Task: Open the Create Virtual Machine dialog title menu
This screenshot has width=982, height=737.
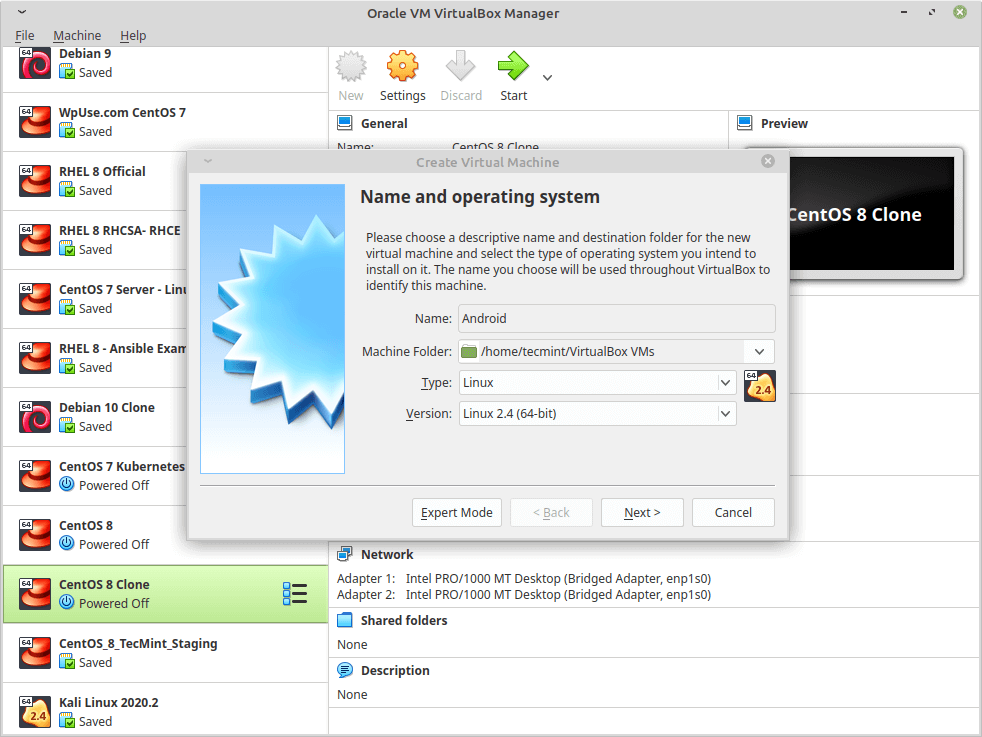Action: click(208, 162)
